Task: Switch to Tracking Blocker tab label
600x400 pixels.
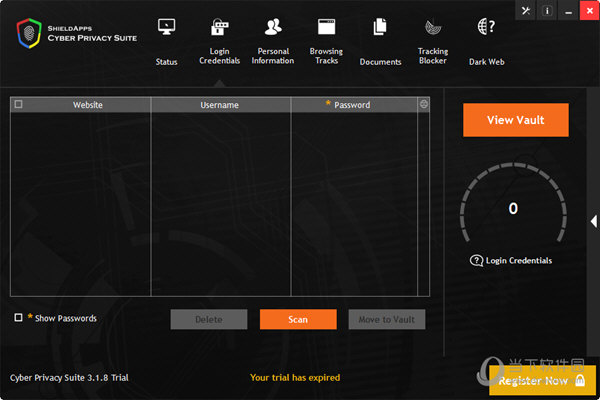Action: tap(433, 56)
